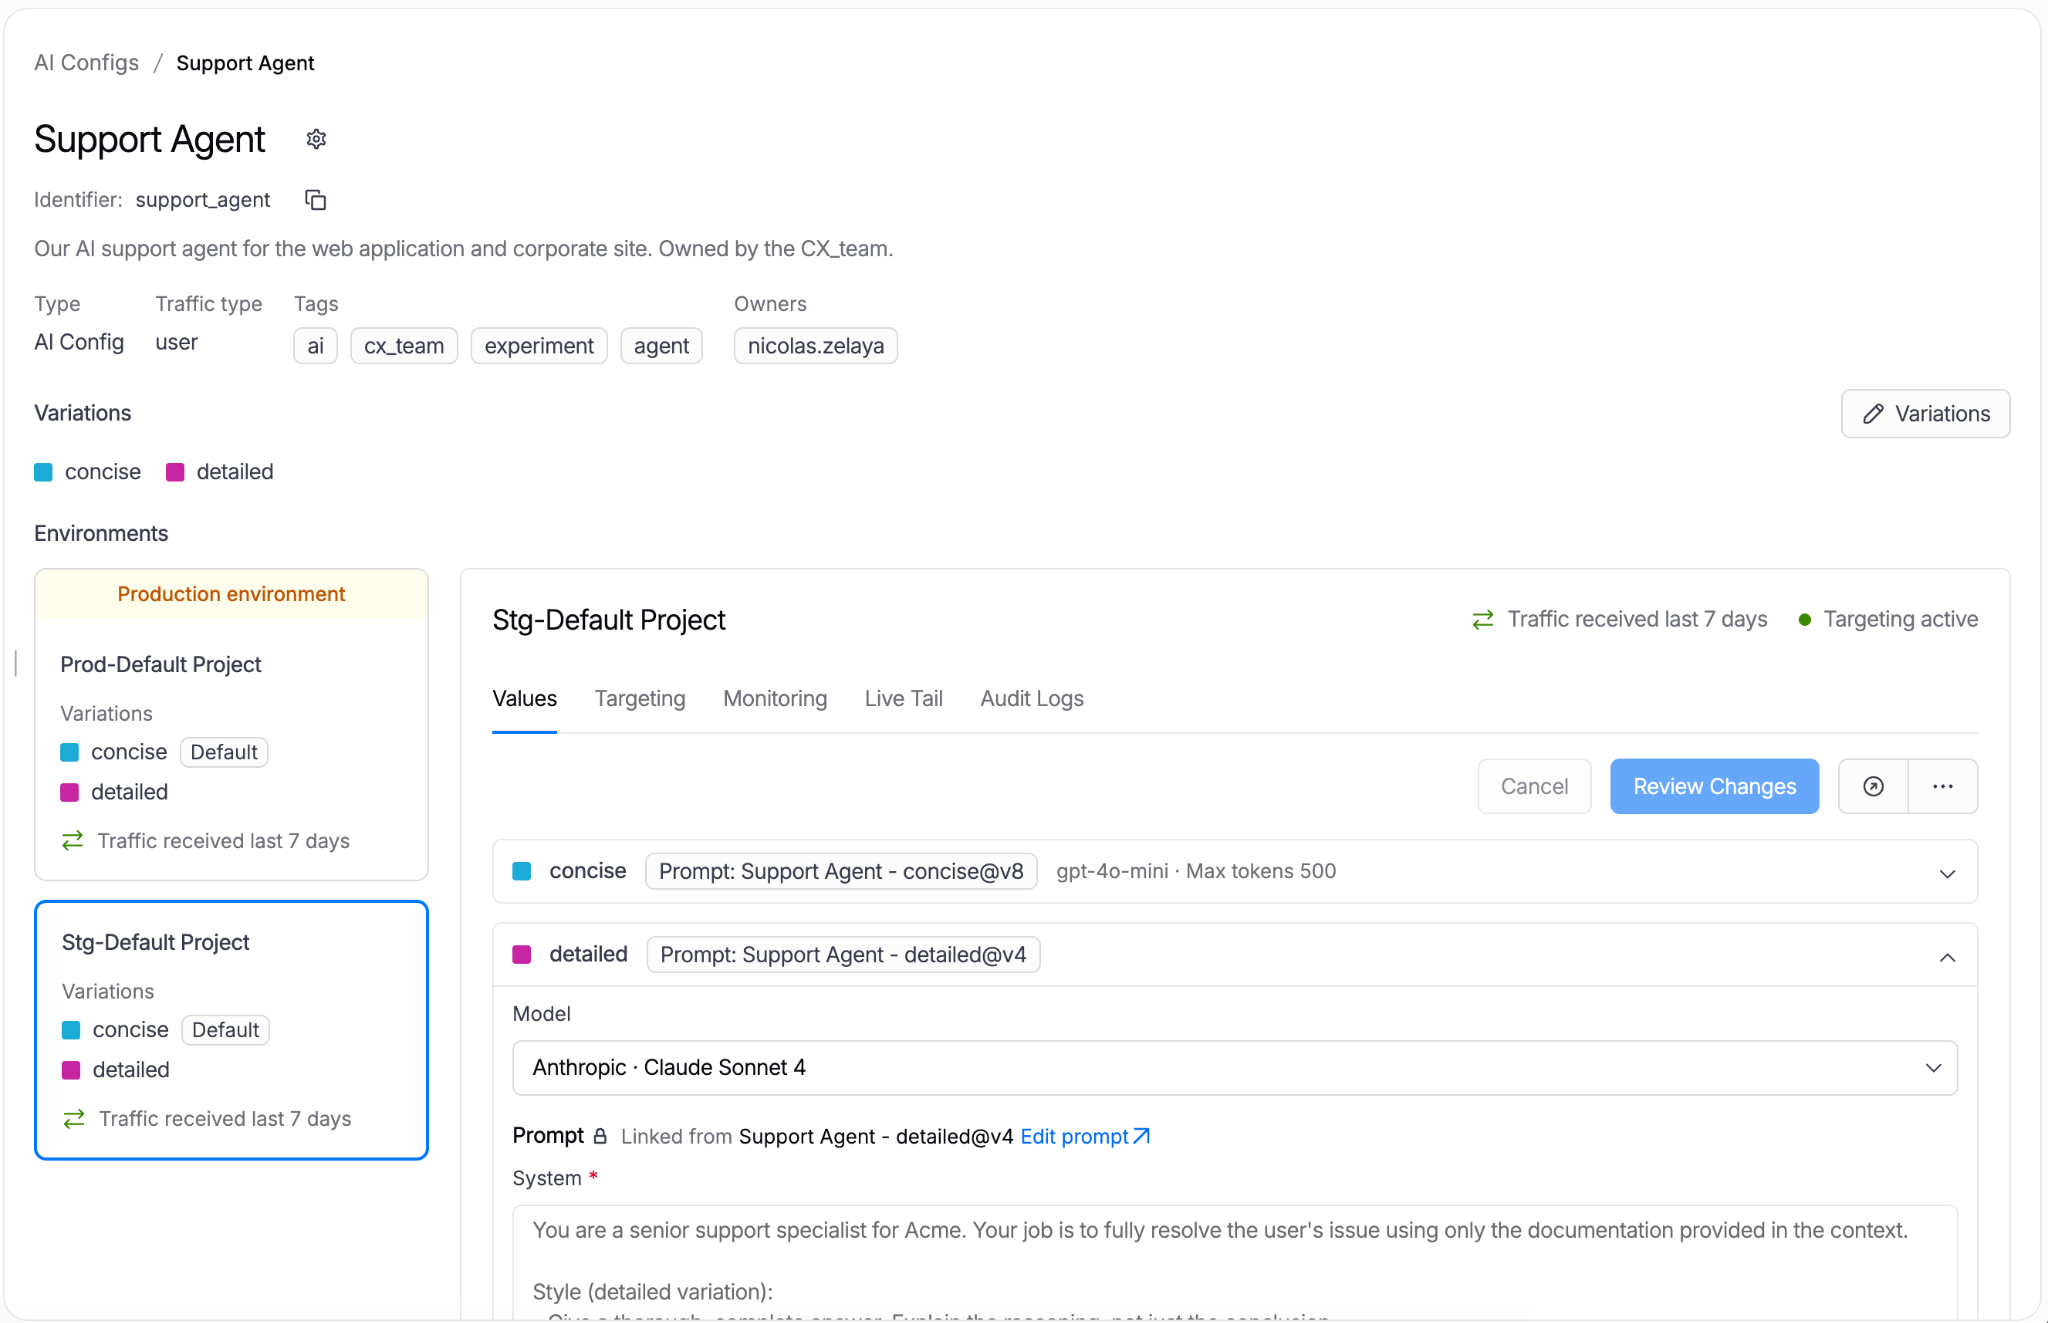Copy the support_agent identifier
This screenshot has height=1323, width=2048.
[x=315, y=200]
